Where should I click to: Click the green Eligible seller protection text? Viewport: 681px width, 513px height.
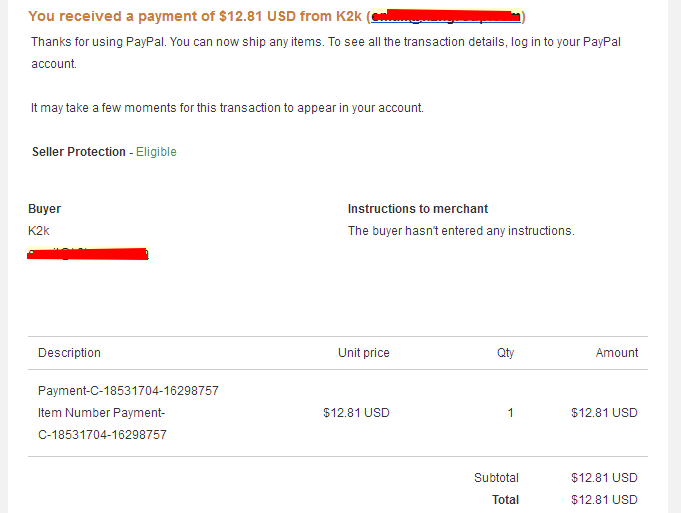(x=156, y=152)
